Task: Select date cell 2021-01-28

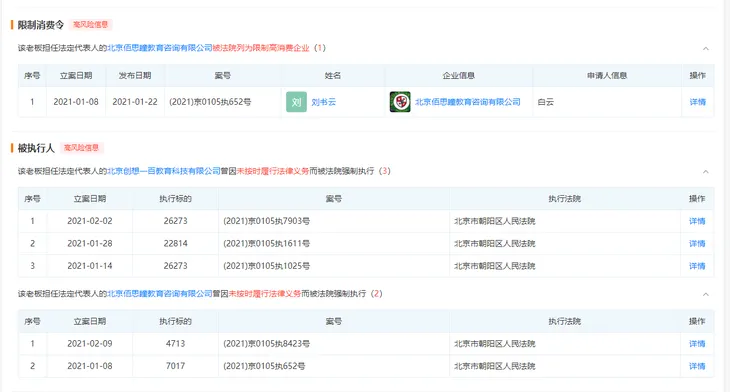Action: (90, 243)
